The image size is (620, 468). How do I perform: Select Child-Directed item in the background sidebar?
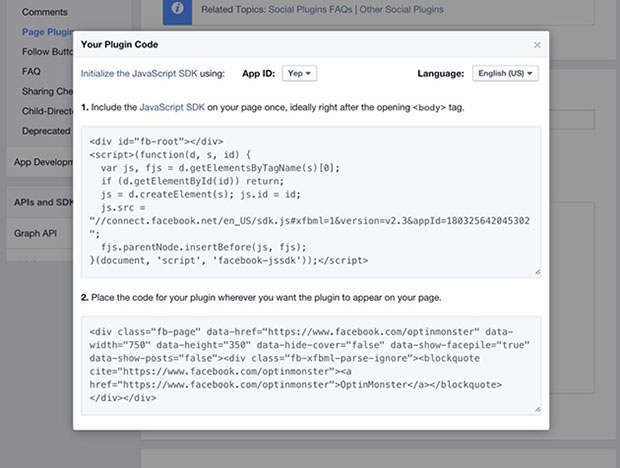click(x=47, y=111)
